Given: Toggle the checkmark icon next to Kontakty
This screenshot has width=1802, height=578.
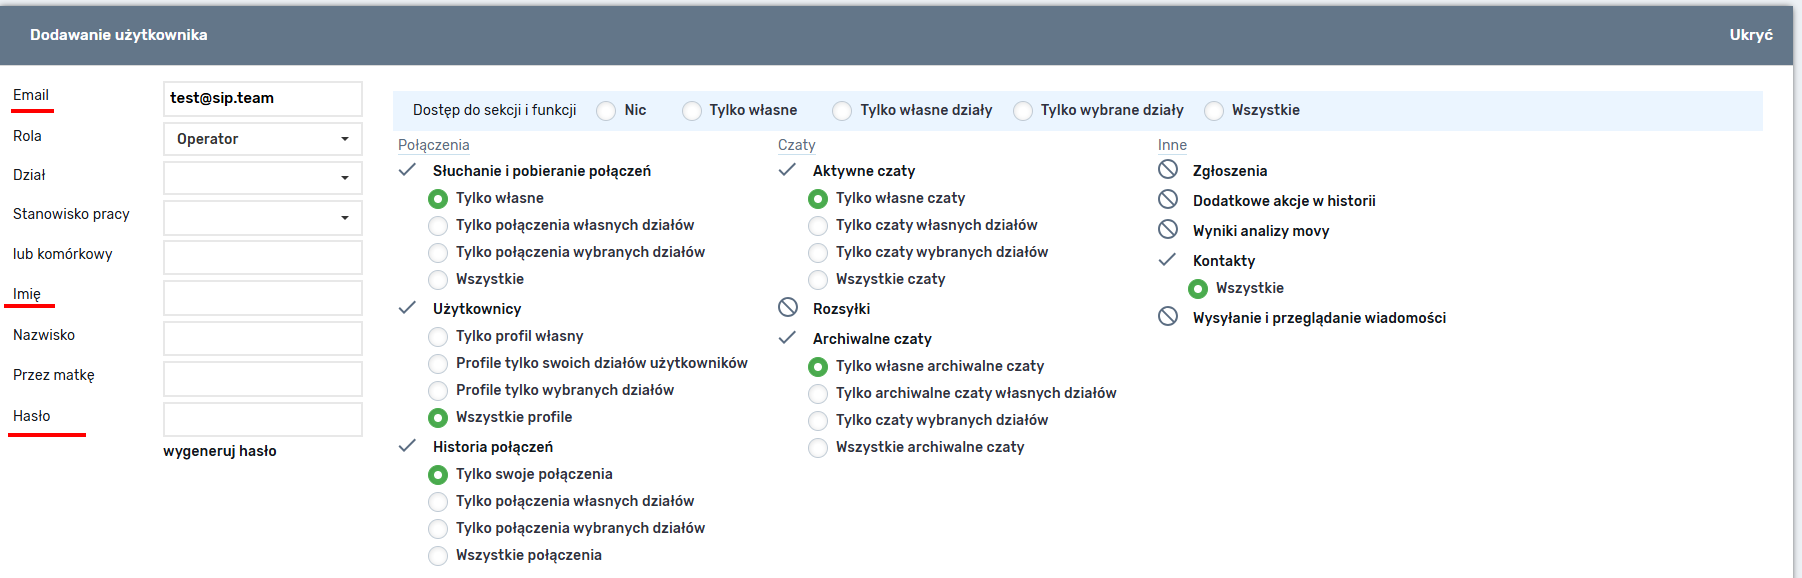Looking at the screenshot, I should pyautogui.click(x=1167, y=260).
